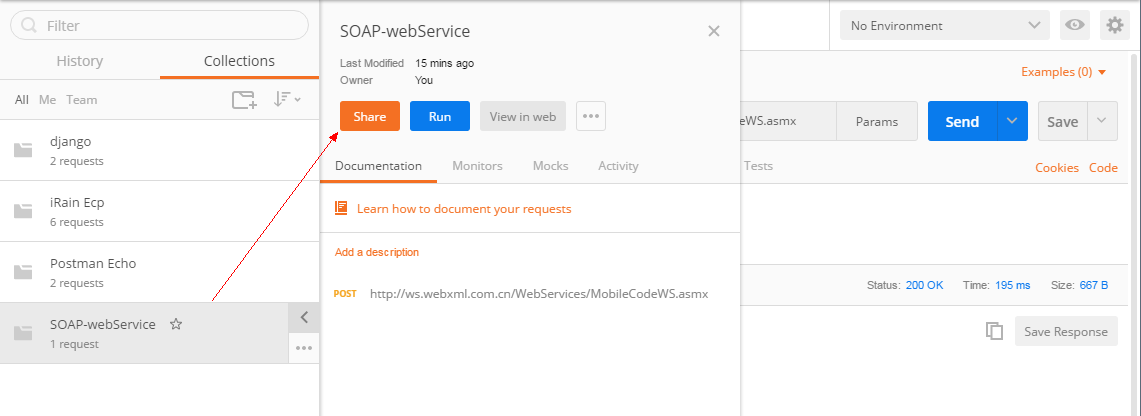Switch to the History tab
The image size is (1141, 416).
click(x=79, y=61)
